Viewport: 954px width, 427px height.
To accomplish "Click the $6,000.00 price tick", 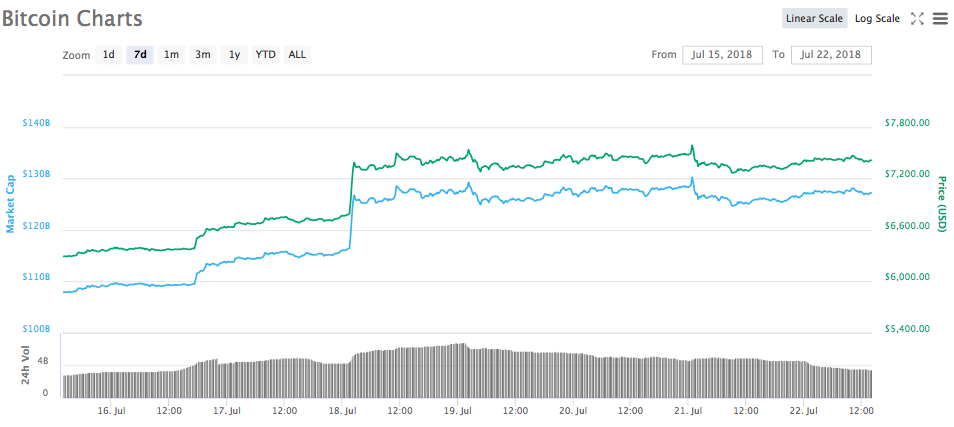I will (x=907, y=277).
